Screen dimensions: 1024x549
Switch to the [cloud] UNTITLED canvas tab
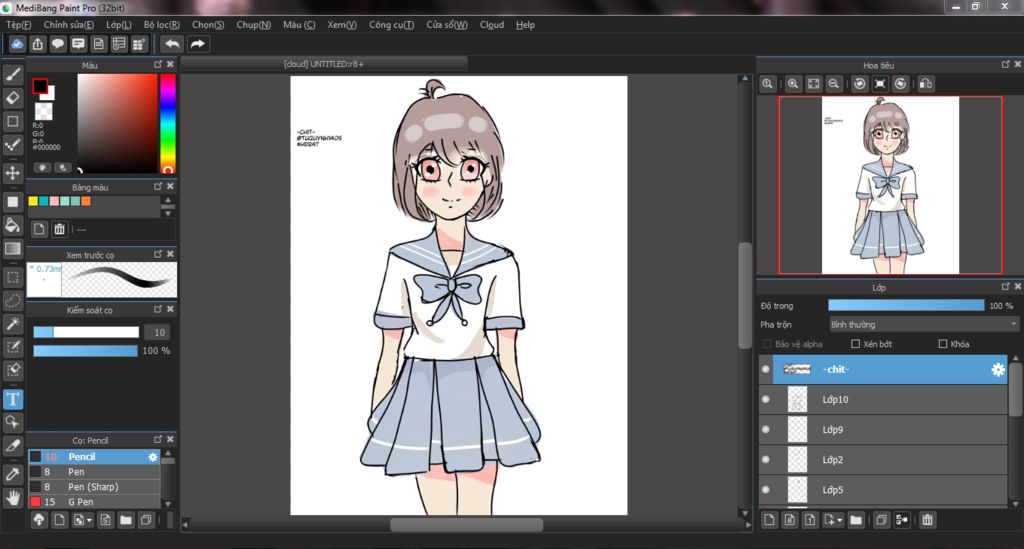pyautogui.click(x=324, y=64)
